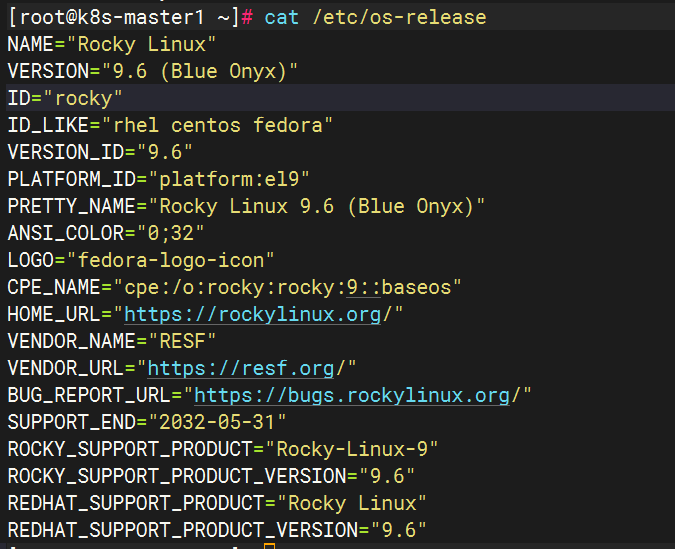The height and width of the screenshot is (549, 675).
Task: Click the ROCKY_SUPPORT_PRODUCT_VERSION="9.6" line
Action: 211,477
